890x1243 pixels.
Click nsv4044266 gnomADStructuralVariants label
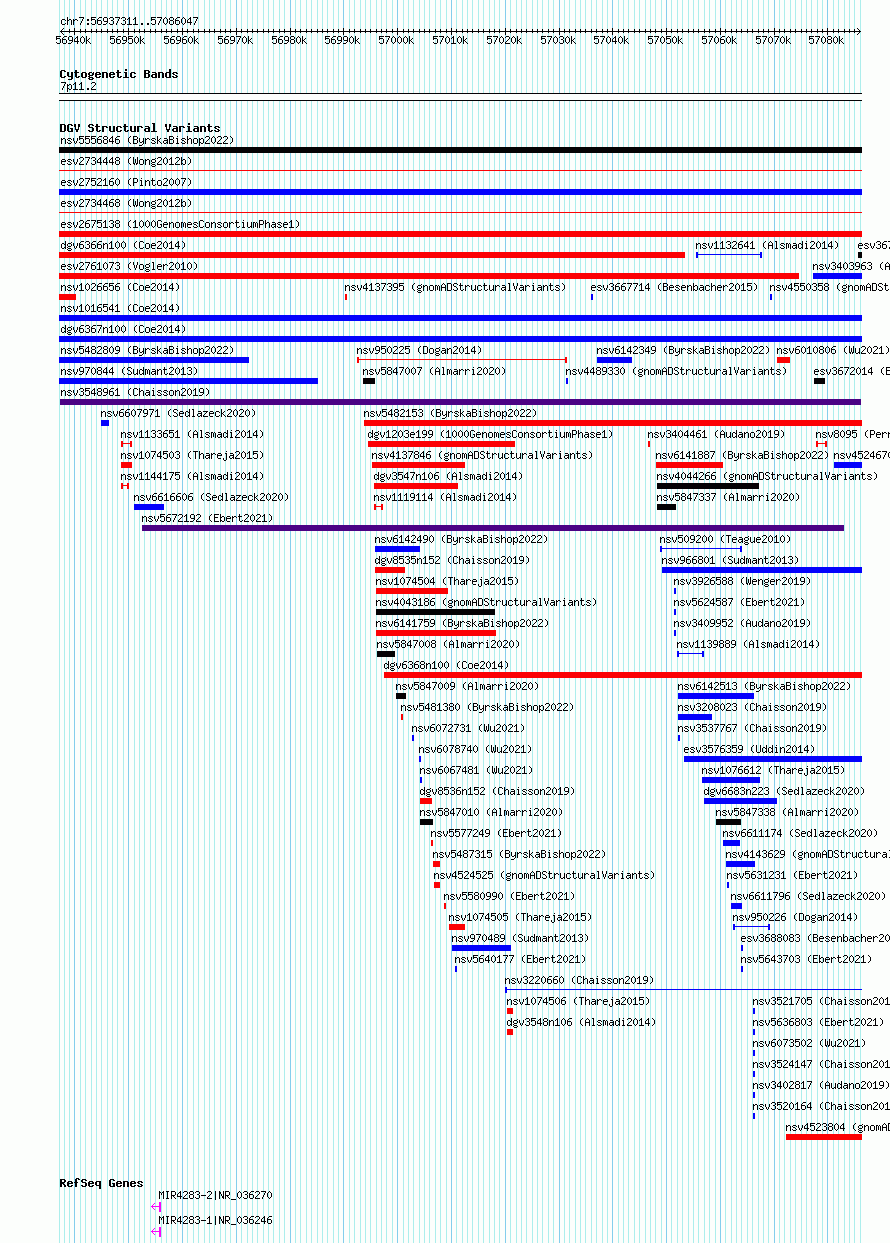click(x=767, y=476)
